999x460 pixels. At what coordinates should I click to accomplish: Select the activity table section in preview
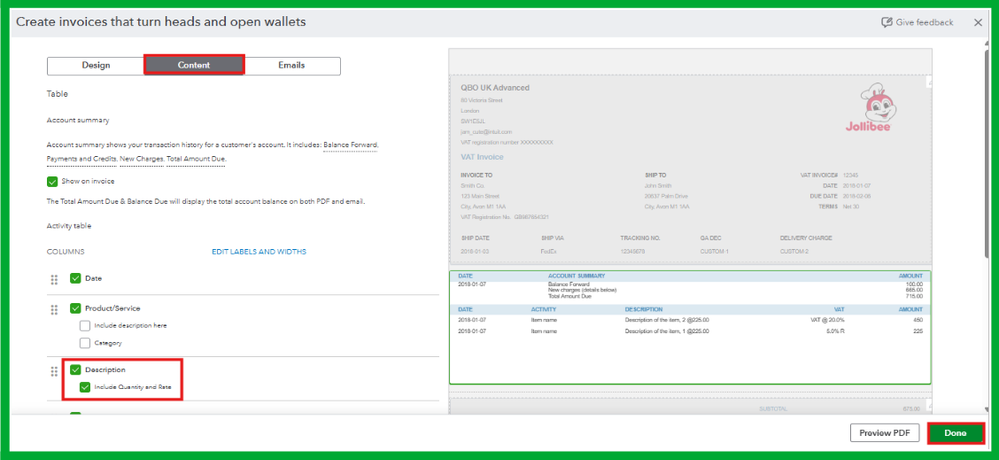690,327
